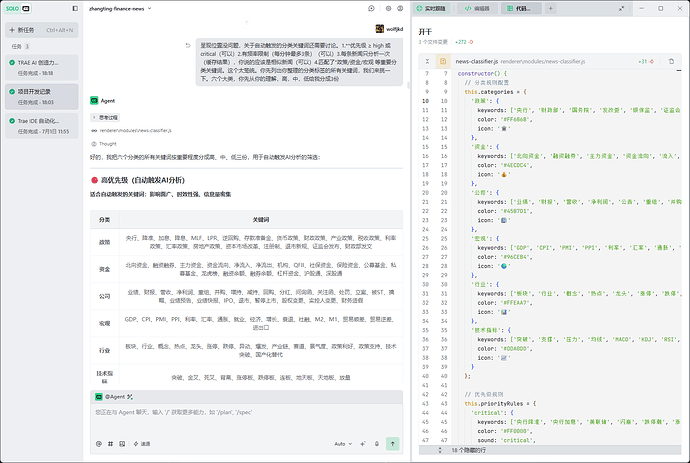
Task: Switch to the editor tab
Action: click(477, 8)
